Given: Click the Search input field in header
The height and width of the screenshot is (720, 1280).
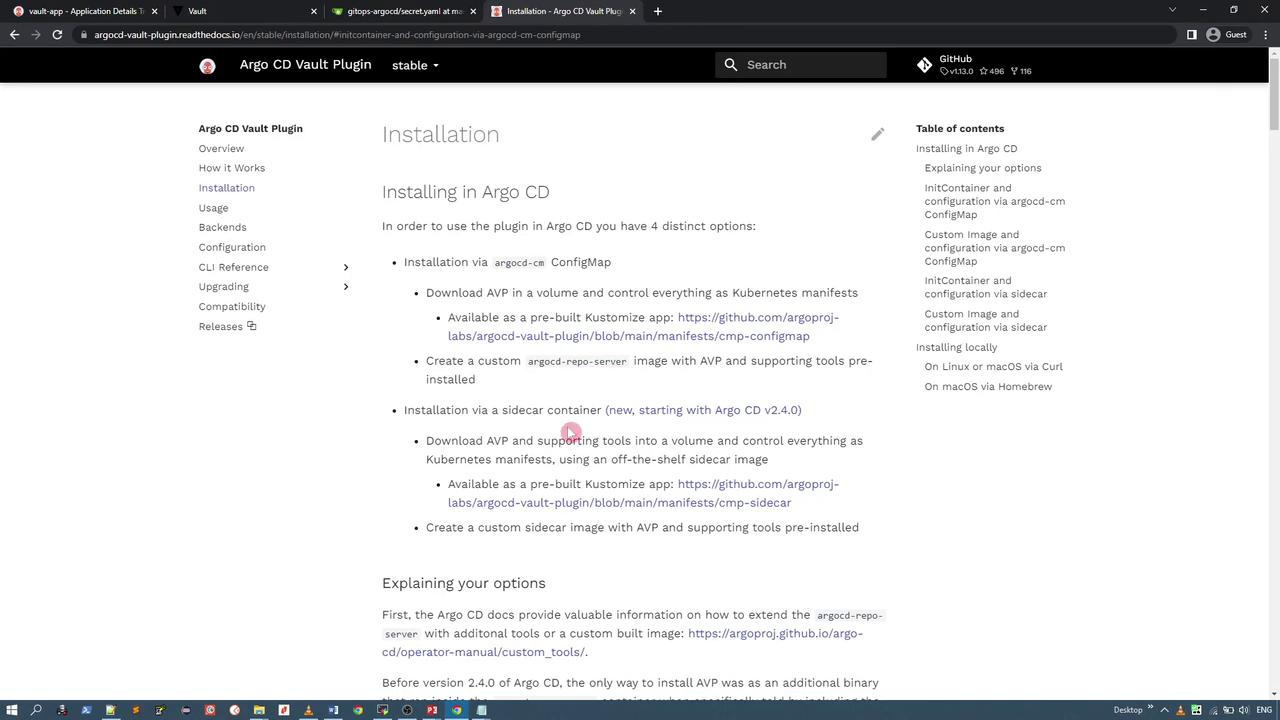Looking at the screenshot, I should tap(800, 65).
